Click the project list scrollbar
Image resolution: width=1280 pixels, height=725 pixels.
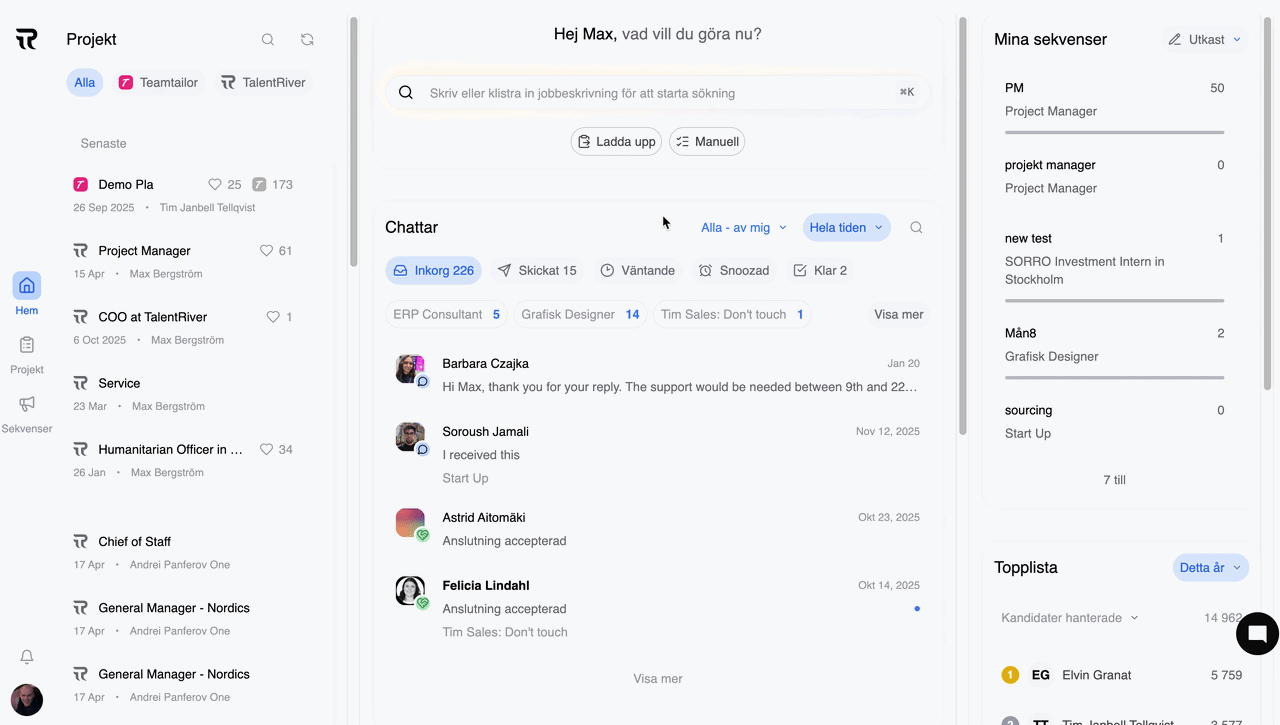(x=354, y=140)
